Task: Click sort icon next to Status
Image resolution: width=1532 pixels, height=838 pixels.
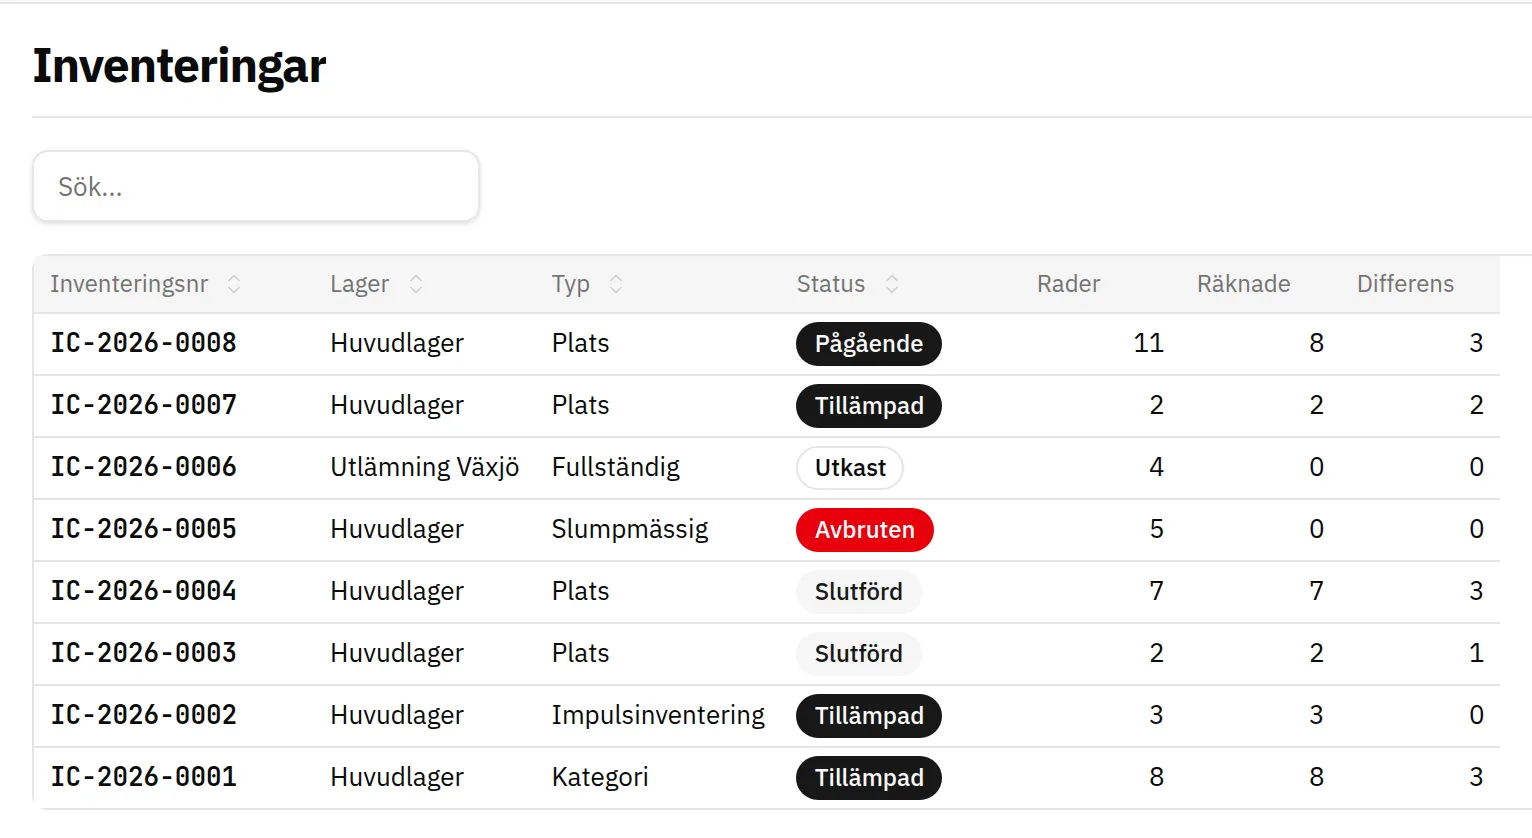Action: [892, 284]
